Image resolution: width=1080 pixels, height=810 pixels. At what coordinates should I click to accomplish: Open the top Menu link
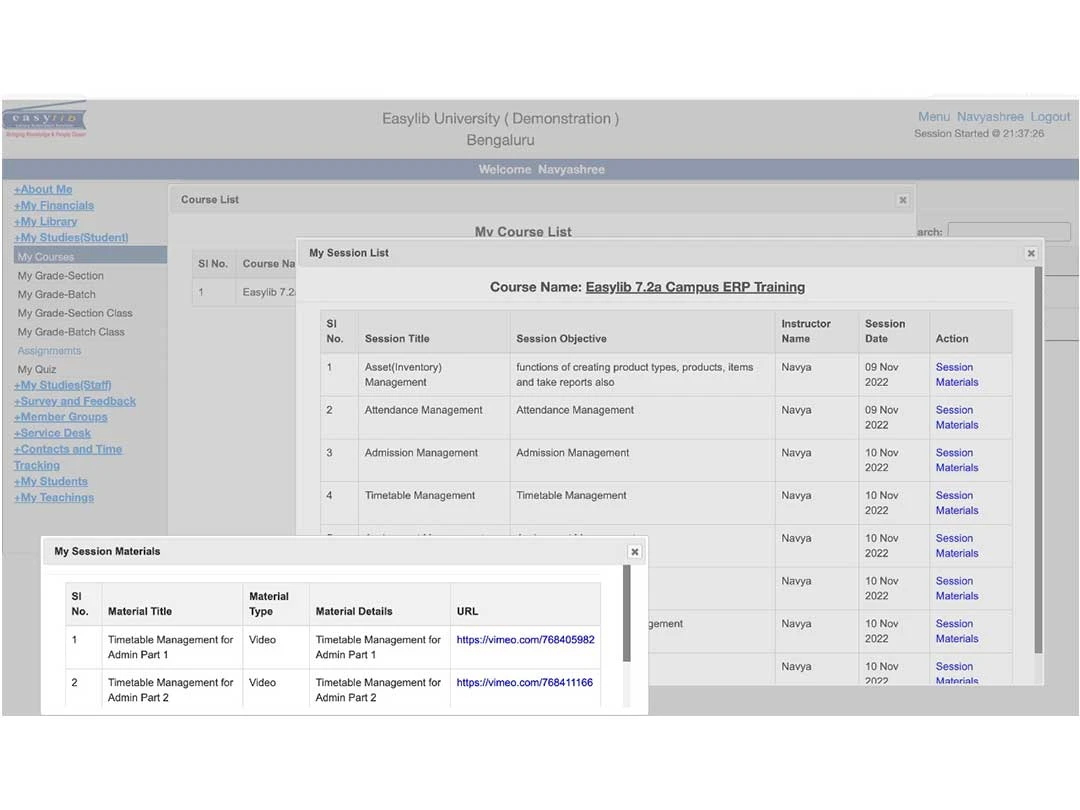click(933, 117)
